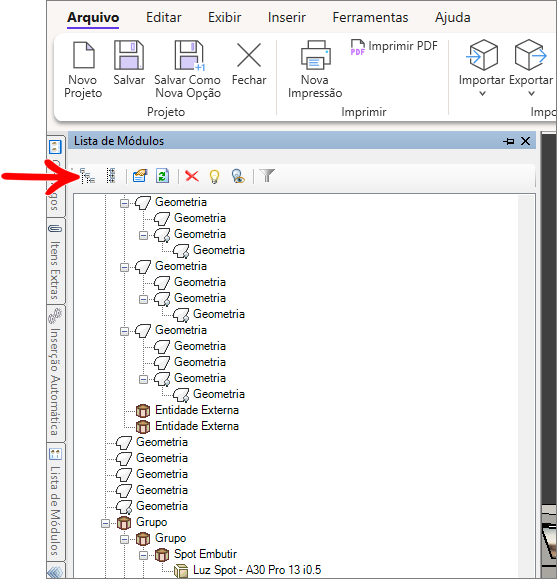Click Imprimir PDF in the ribbon
Viewport: 557px width, 579px height.
[x=394, y=47]
